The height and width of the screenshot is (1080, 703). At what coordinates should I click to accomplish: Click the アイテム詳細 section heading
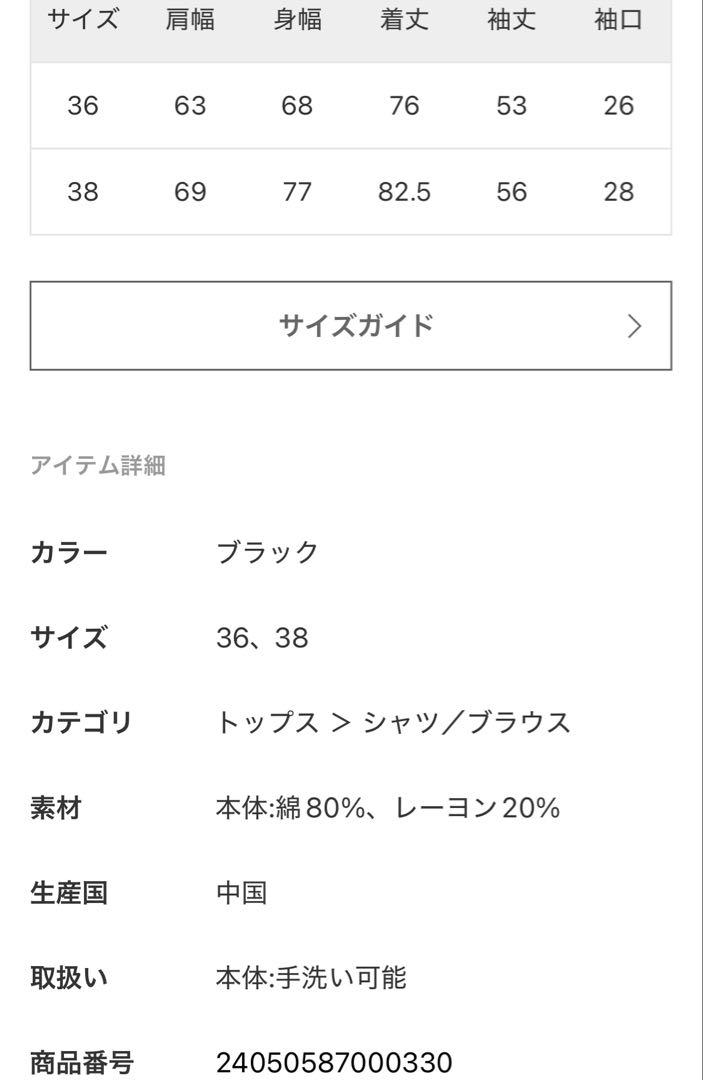98,466
